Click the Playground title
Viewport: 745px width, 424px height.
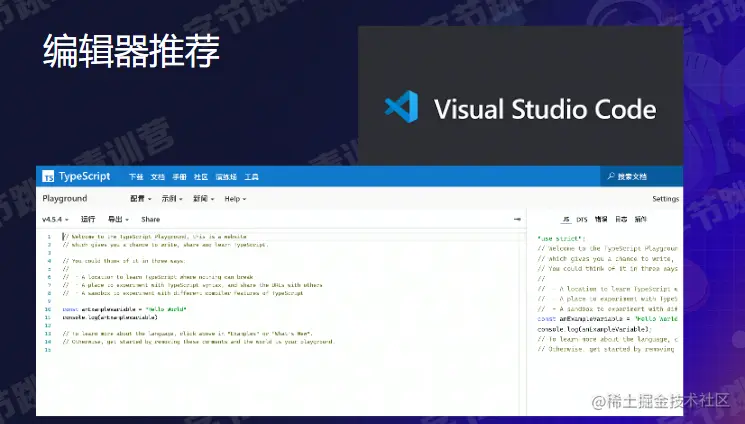[65, 198]
